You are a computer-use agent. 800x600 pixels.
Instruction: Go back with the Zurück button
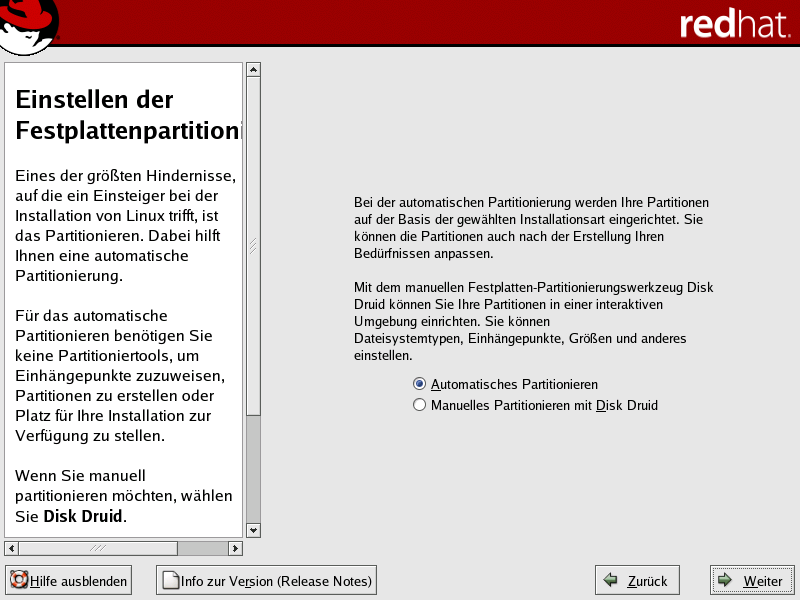(637, 580)
